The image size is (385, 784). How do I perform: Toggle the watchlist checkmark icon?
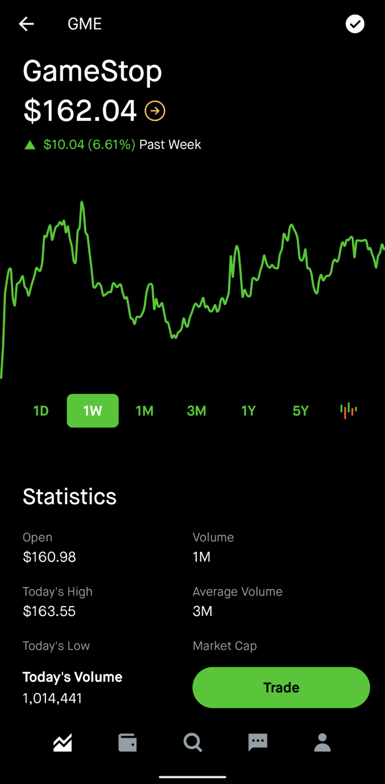[355, 24]
